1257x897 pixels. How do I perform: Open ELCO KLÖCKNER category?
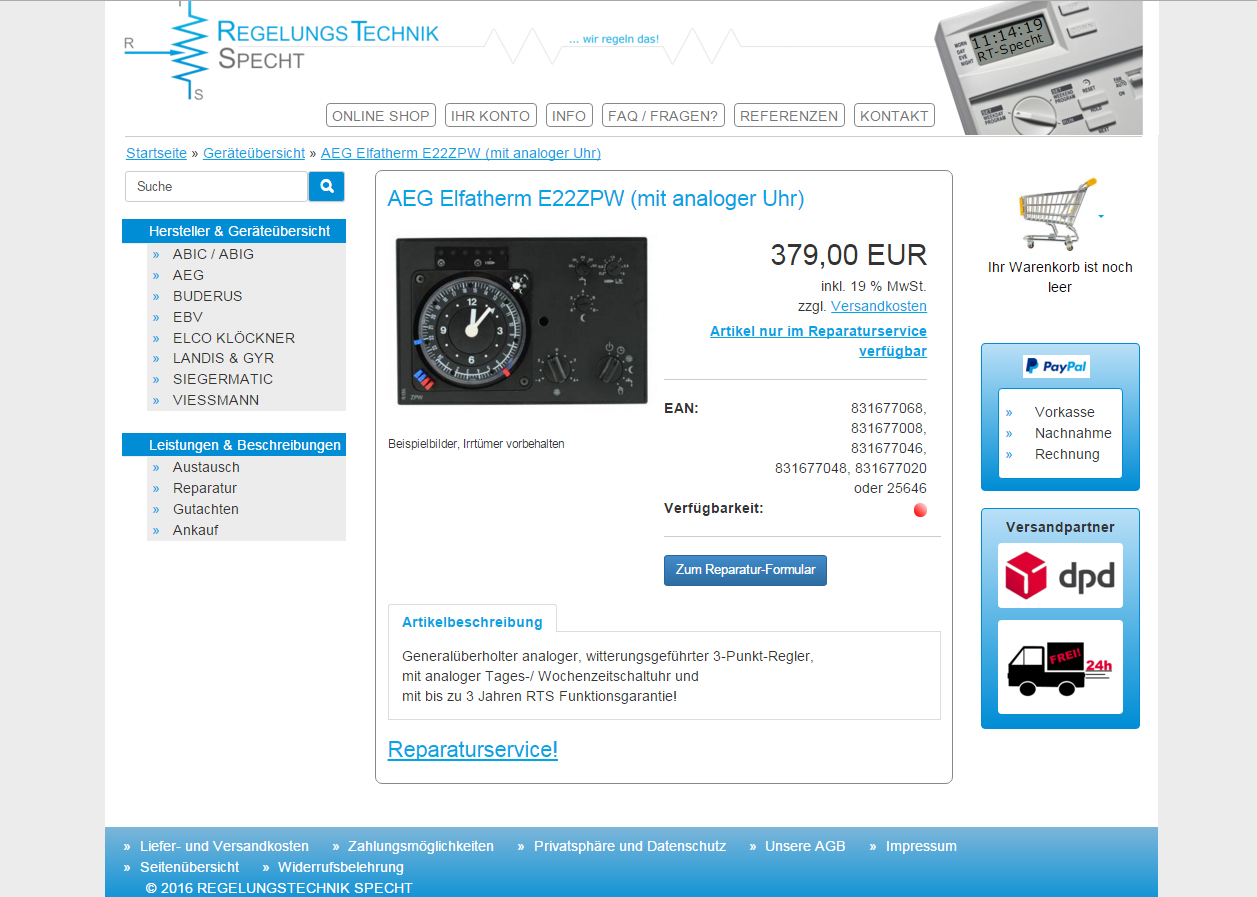point(234,338)
